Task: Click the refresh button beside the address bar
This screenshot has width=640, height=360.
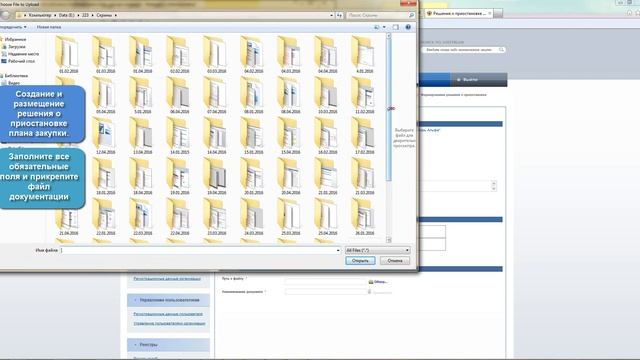Action: point(339,15)
